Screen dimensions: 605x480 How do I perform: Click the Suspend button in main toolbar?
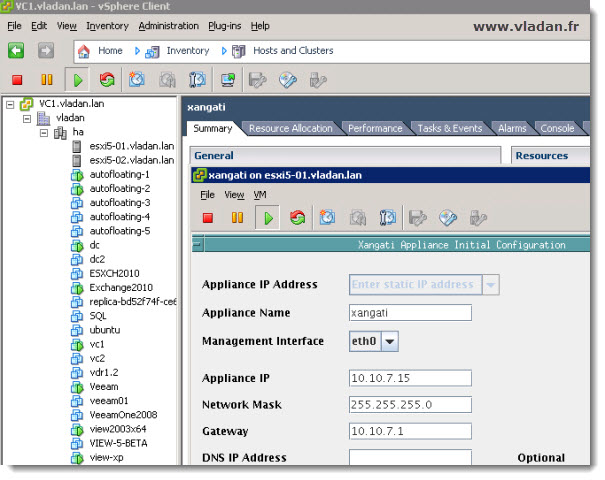pos(47,80)
